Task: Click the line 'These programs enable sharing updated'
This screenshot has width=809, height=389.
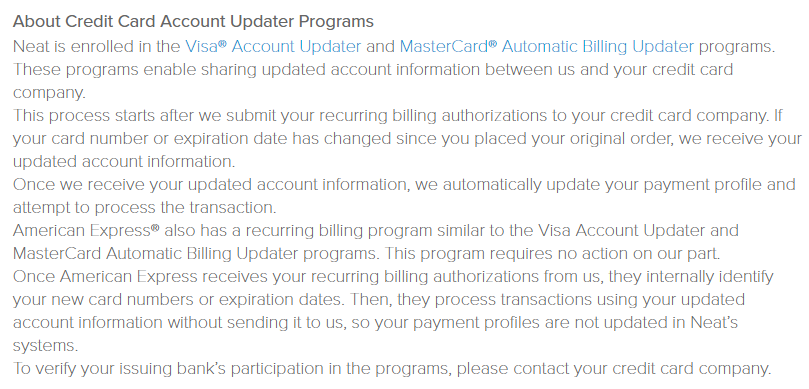Action: coord(373,70)
